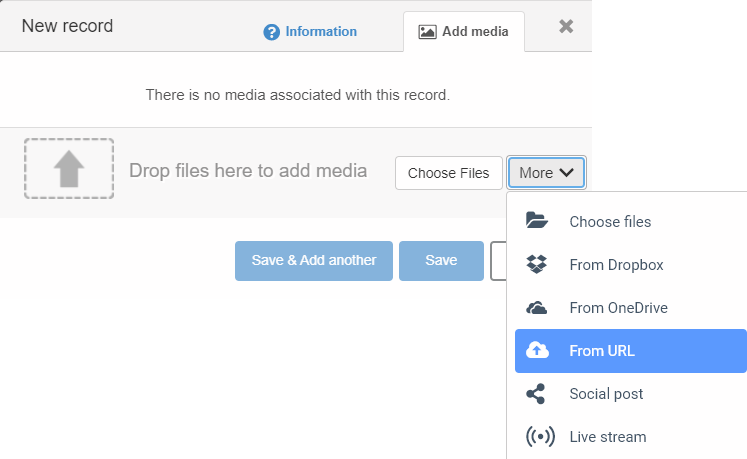Image resolution: width=747 pixels, height=459 pixels.
Task: Select Social post menu option
Action: click(631, 394)
